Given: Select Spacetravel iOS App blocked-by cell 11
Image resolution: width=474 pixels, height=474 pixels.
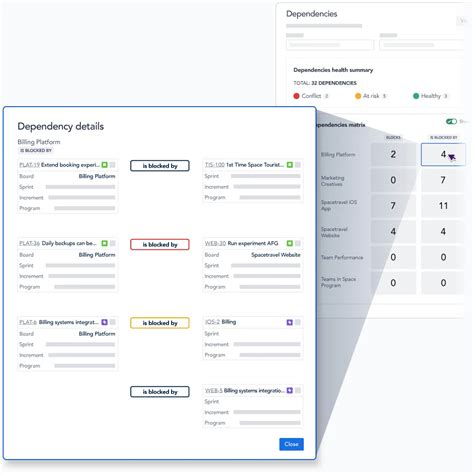Looking at the screenshot, I should click(443, 206).
